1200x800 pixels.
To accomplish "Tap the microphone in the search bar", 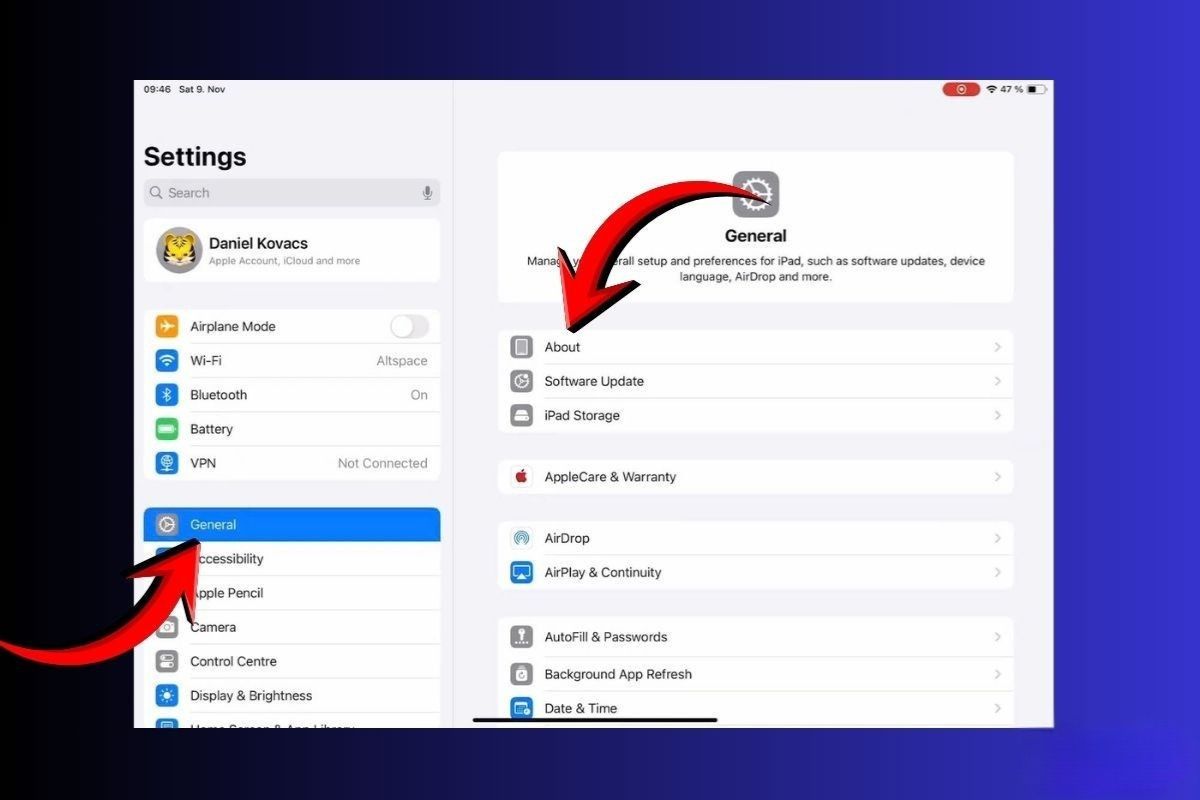I will tap(428, 192).
